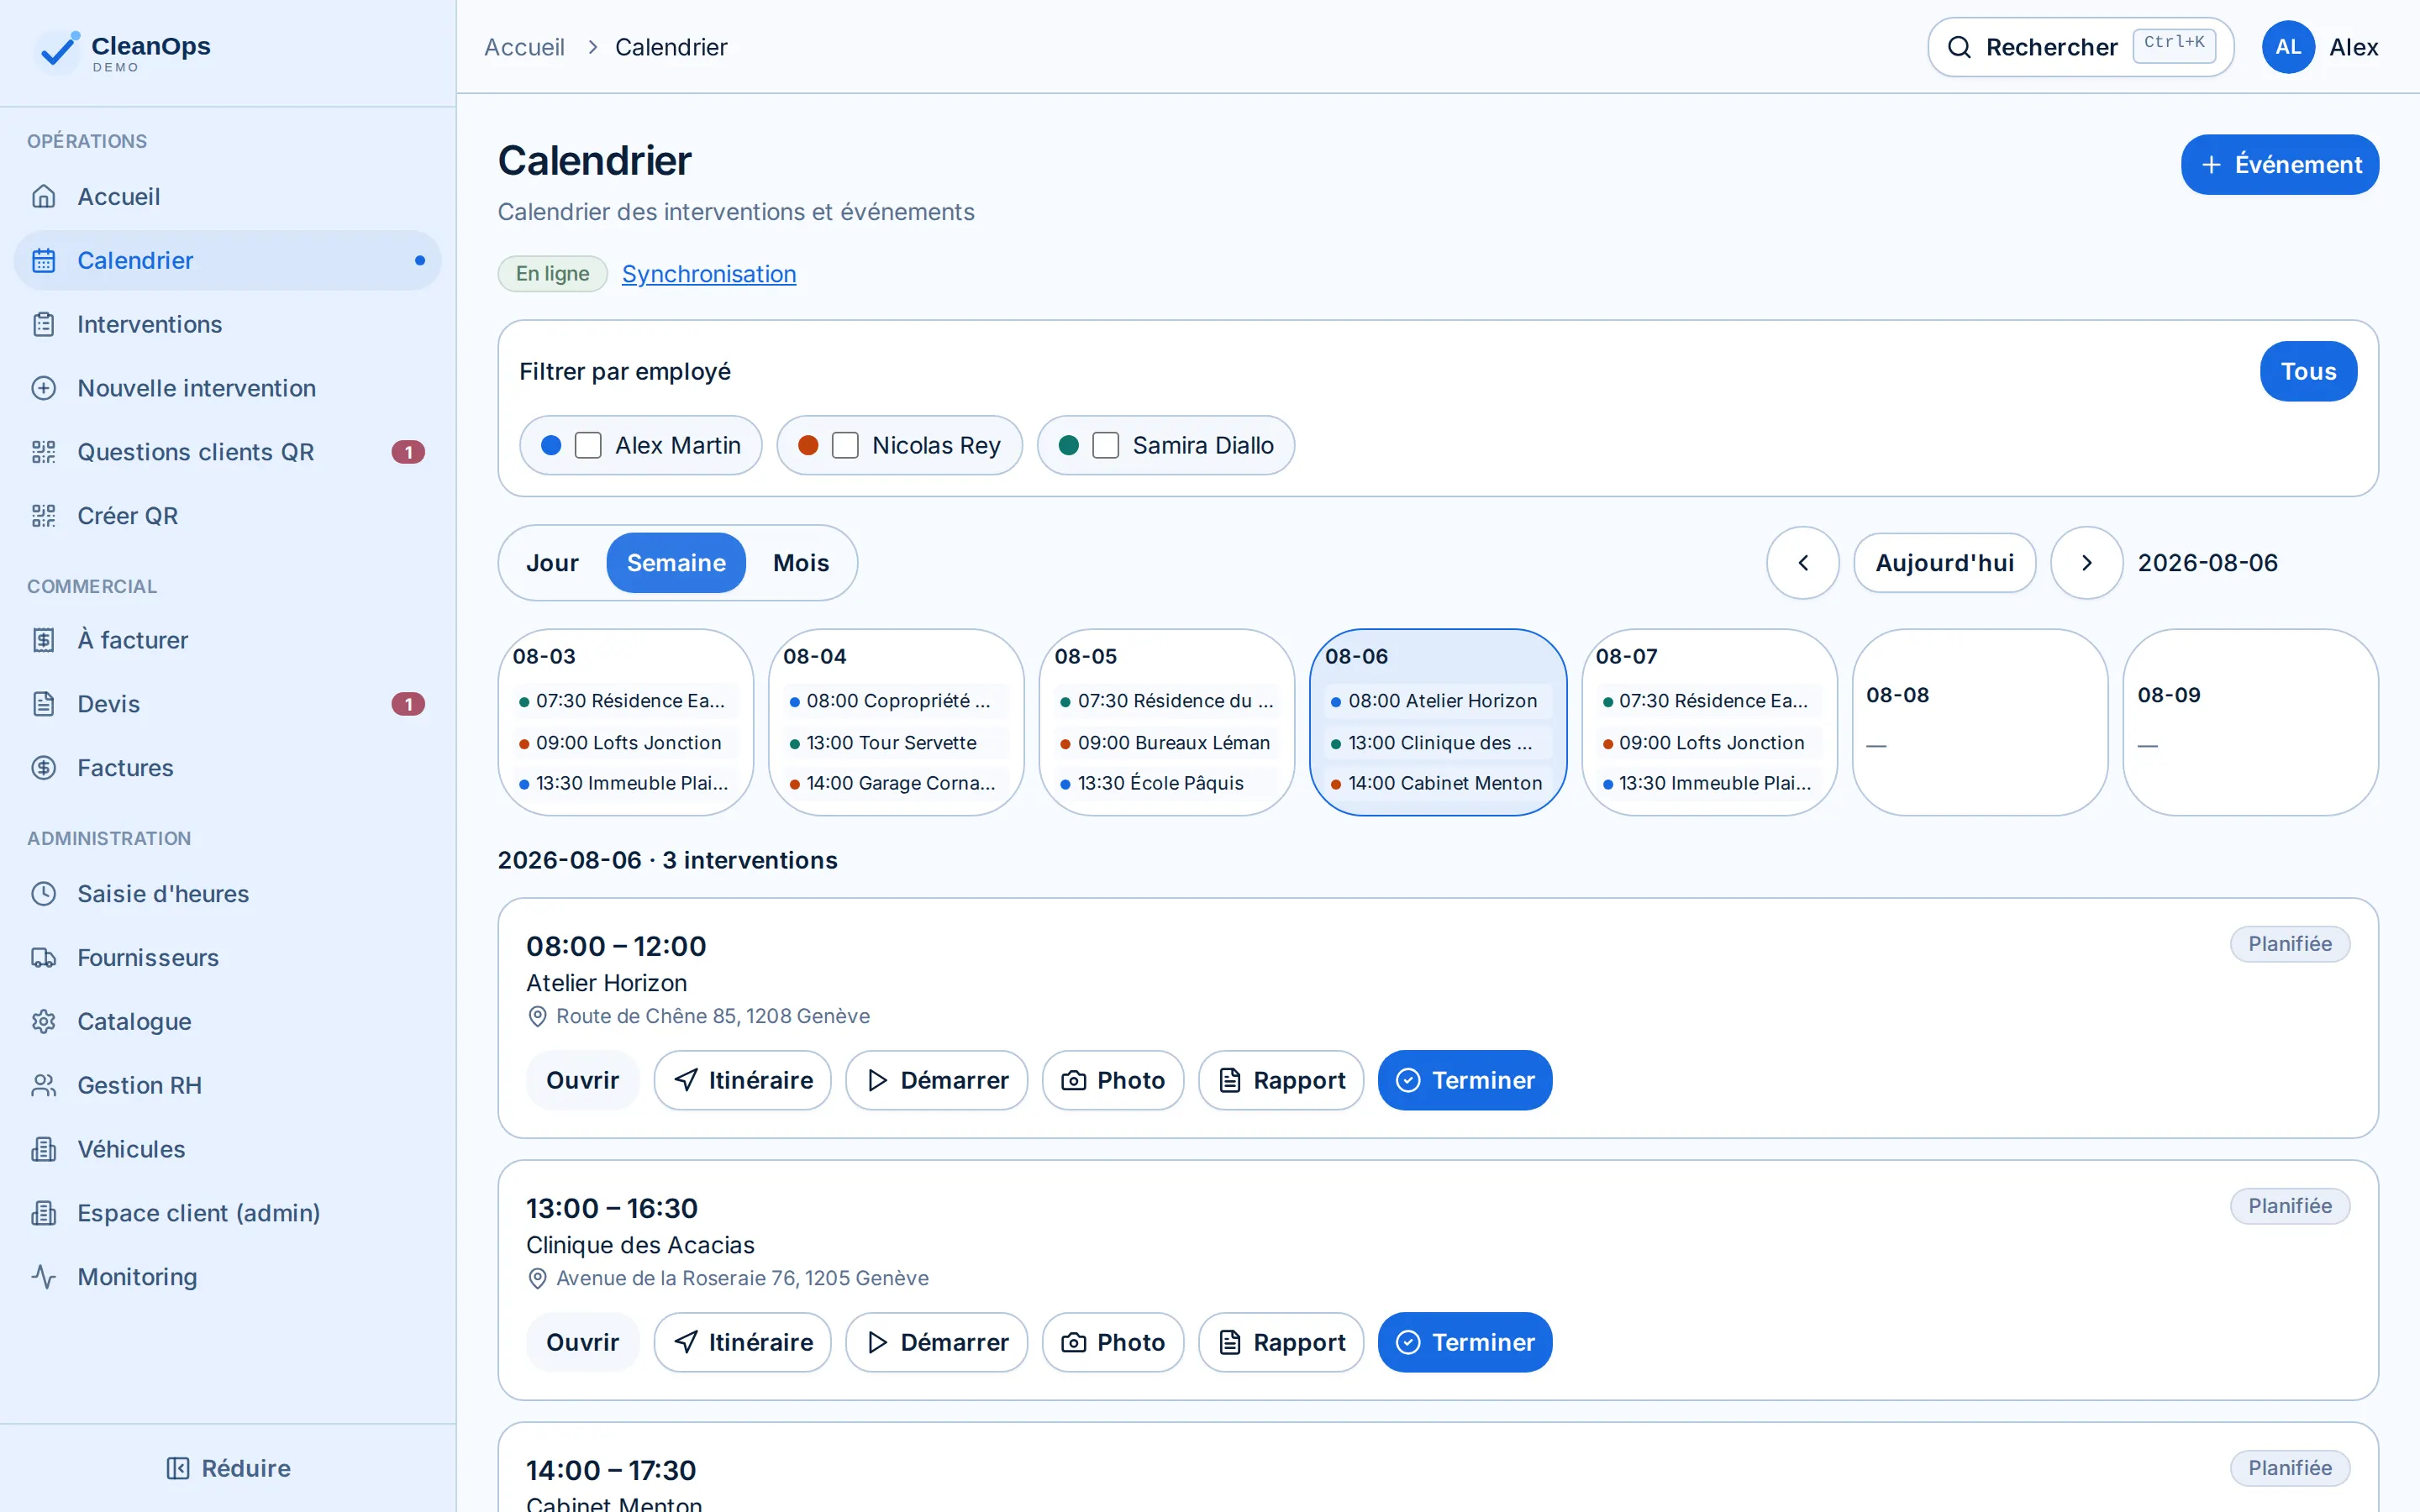Select the Tous employee filter
The width and height of the screenshot is (2420, 1512).
tap(2308, 372)
